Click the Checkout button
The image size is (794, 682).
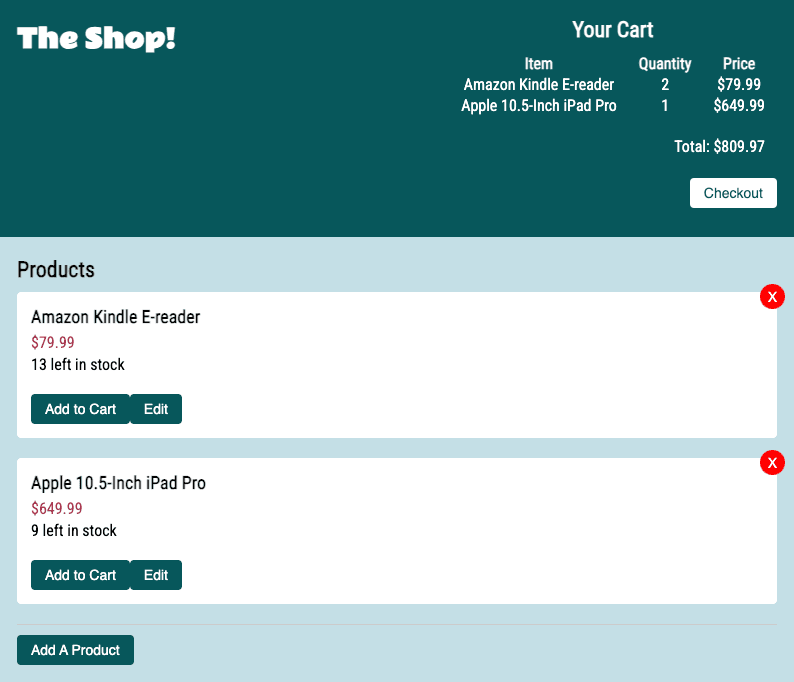pyautogui.click(x=733, y=193)
